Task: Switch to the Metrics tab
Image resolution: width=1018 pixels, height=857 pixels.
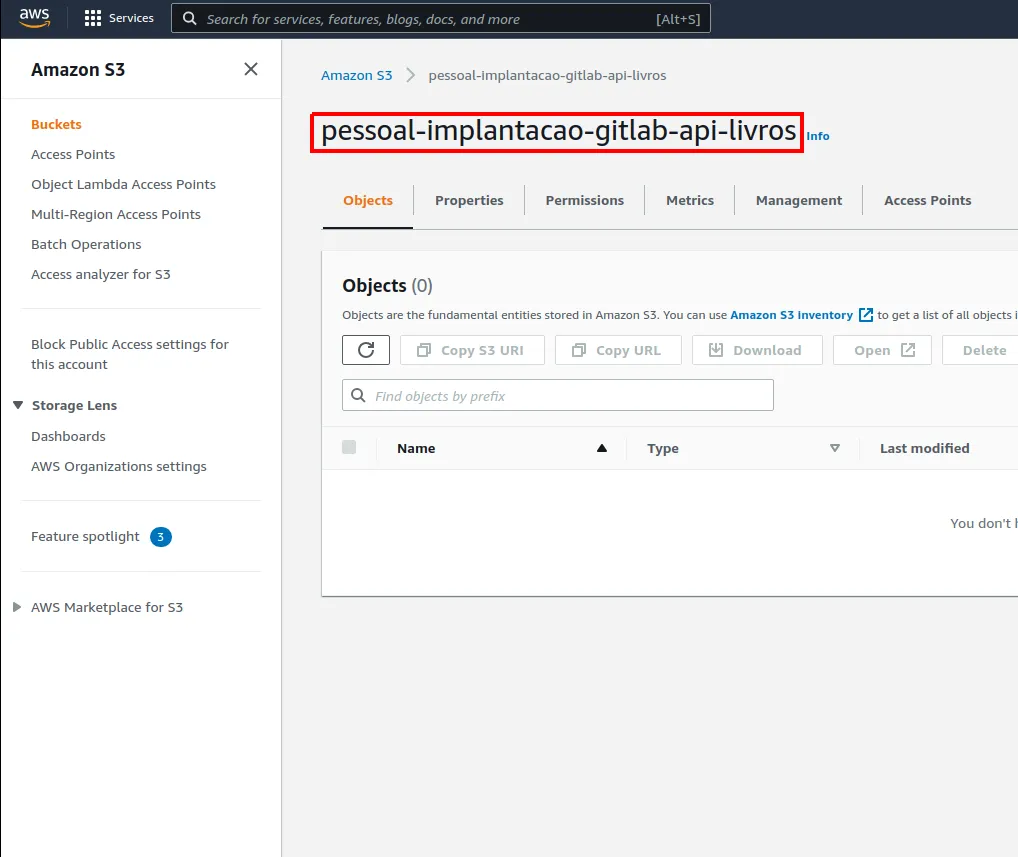Action: 689,200
